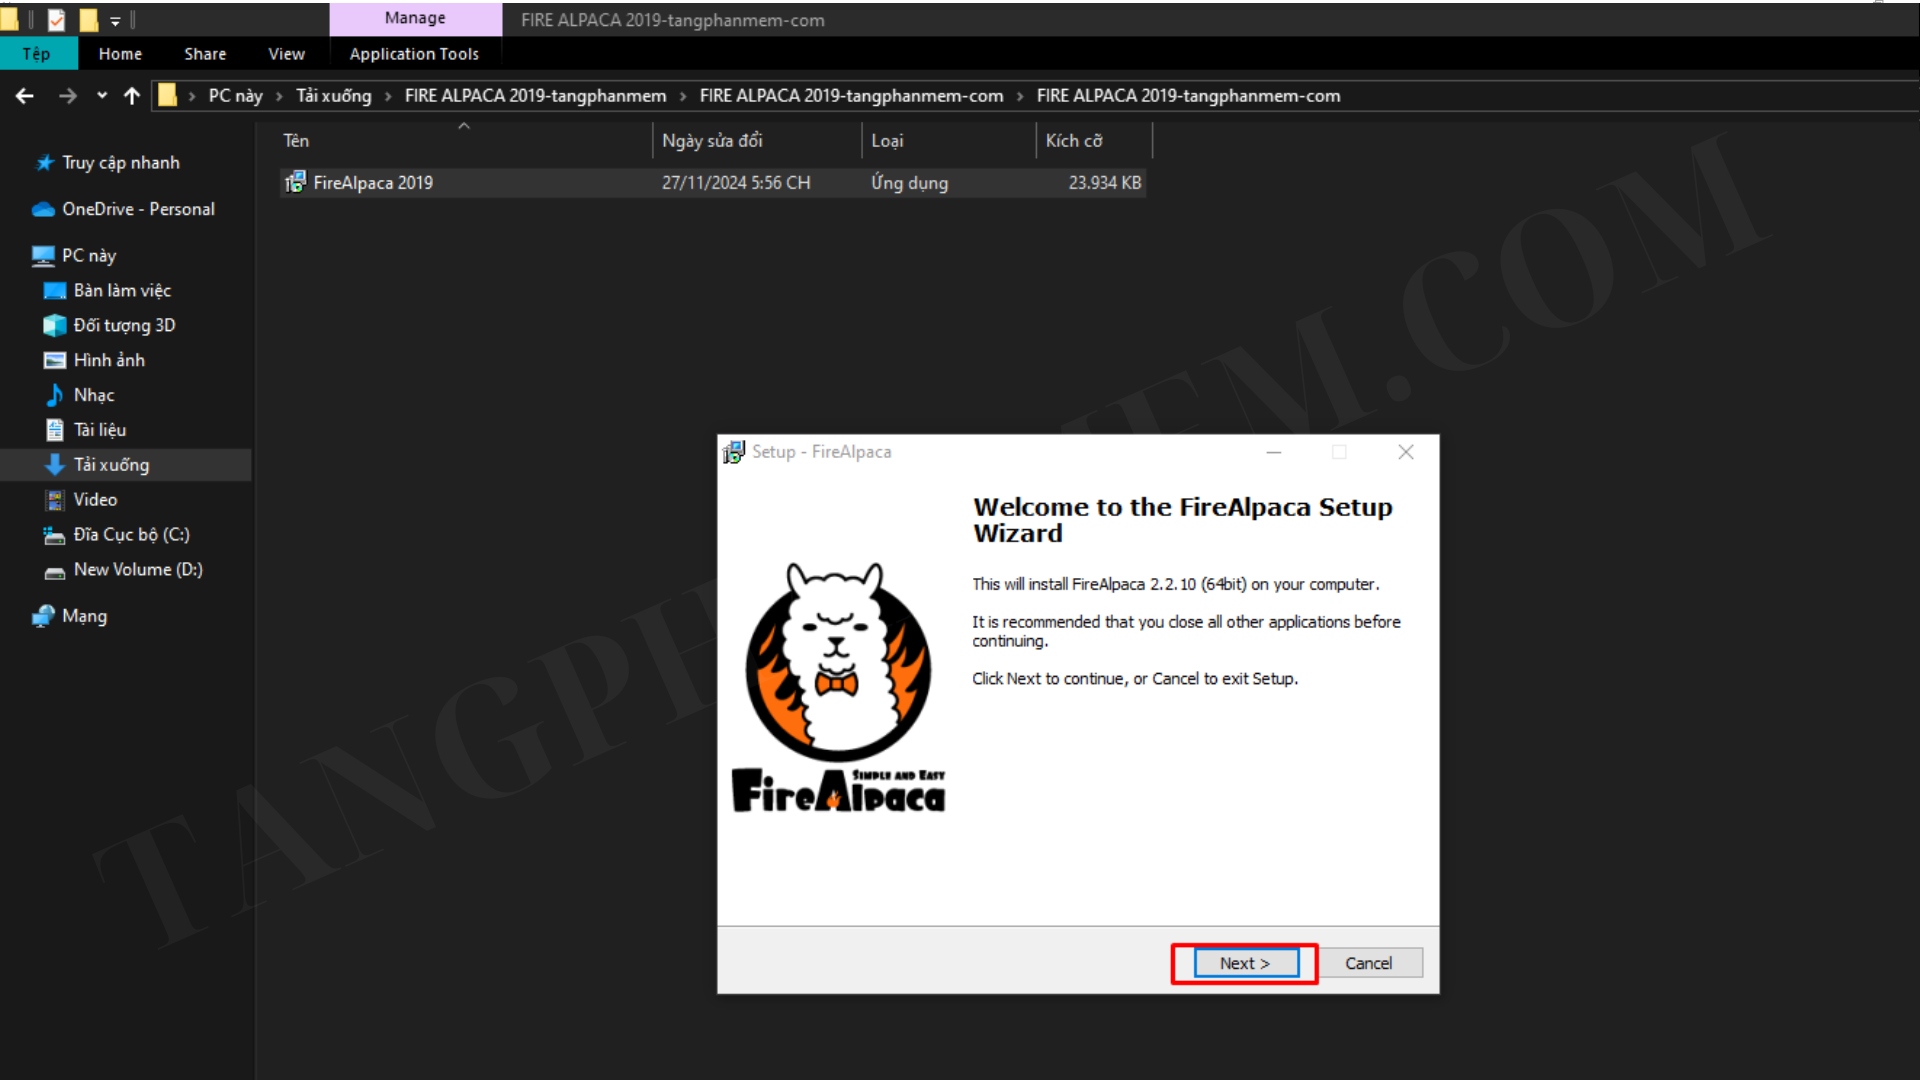Click Next to continue setup

tap(1245, 963)
